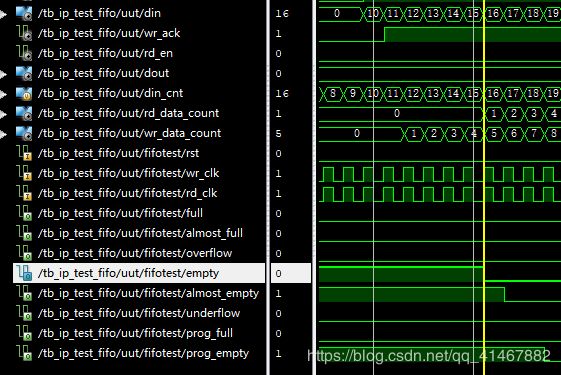Click the prog_full signal icon

[x=25, y=333]
